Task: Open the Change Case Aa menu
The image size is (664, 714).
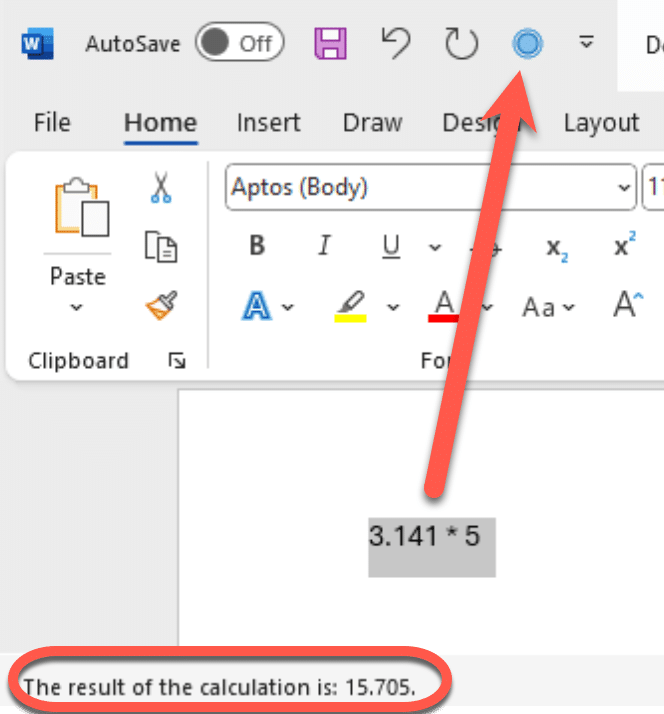Action: (548, 307)
